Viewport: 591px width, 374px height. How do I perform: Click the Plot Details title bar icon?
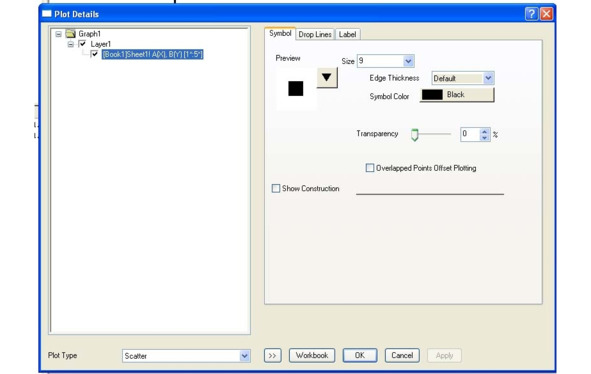coord(47,14)
